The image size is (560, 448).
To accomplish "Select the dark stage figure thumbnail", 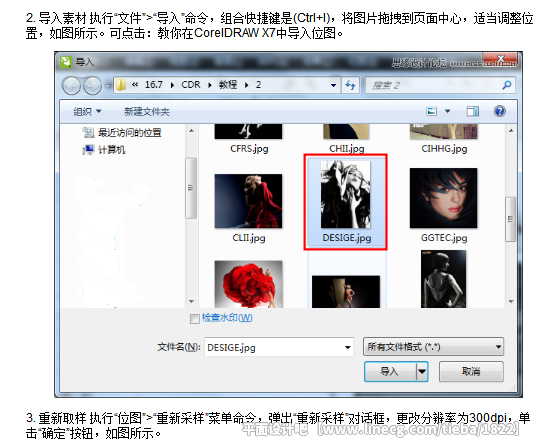I will [346, 292].
